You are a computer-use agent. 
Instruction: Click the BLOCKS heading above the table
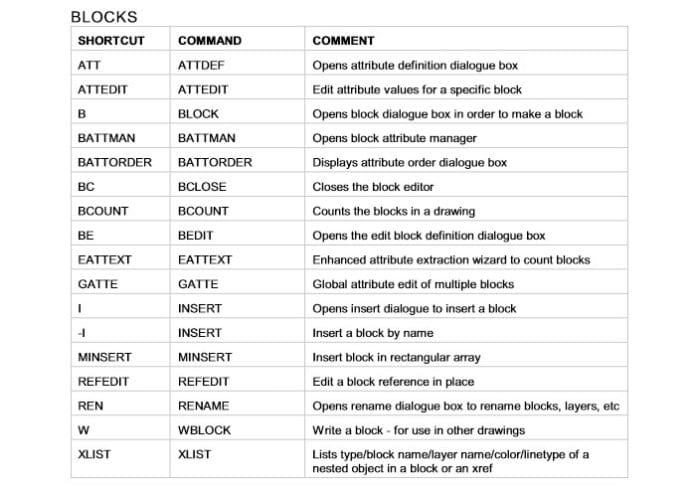click(x=104, y=17)
